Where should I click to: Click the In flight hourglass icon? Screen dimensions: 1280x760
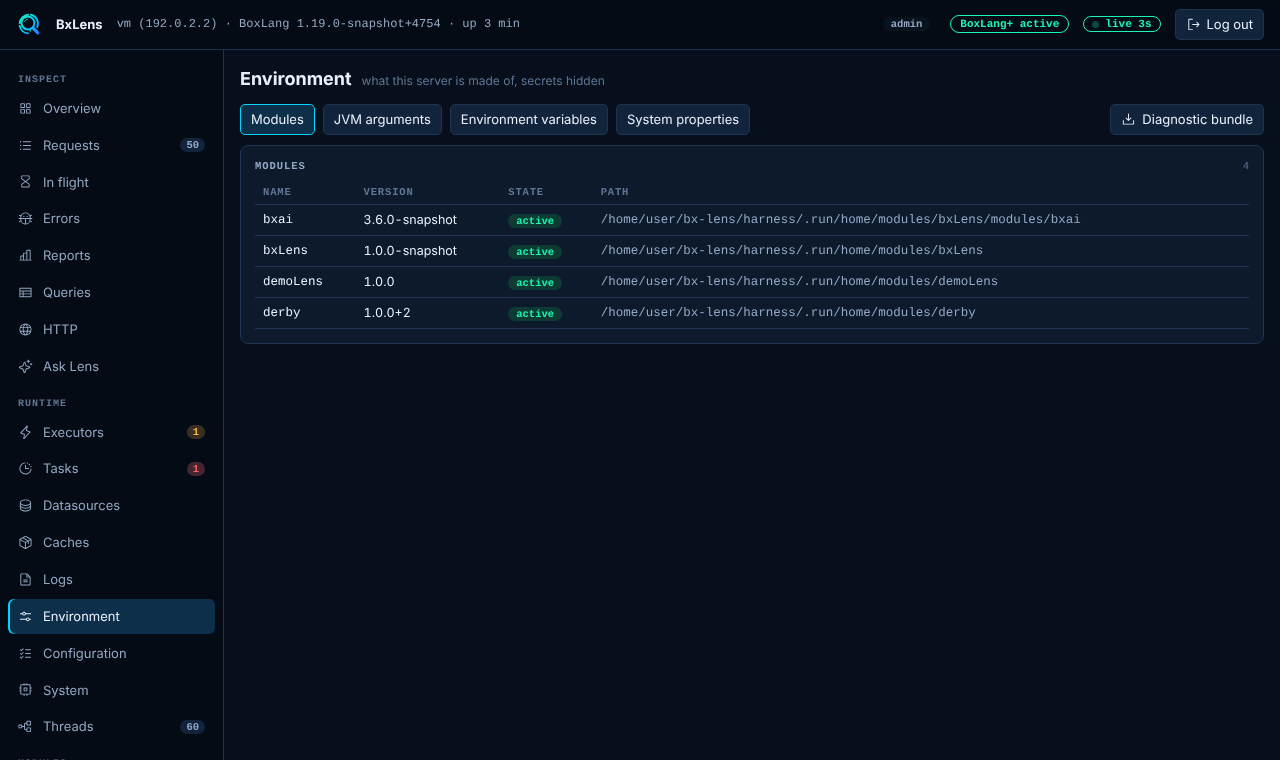pos(25,182)
